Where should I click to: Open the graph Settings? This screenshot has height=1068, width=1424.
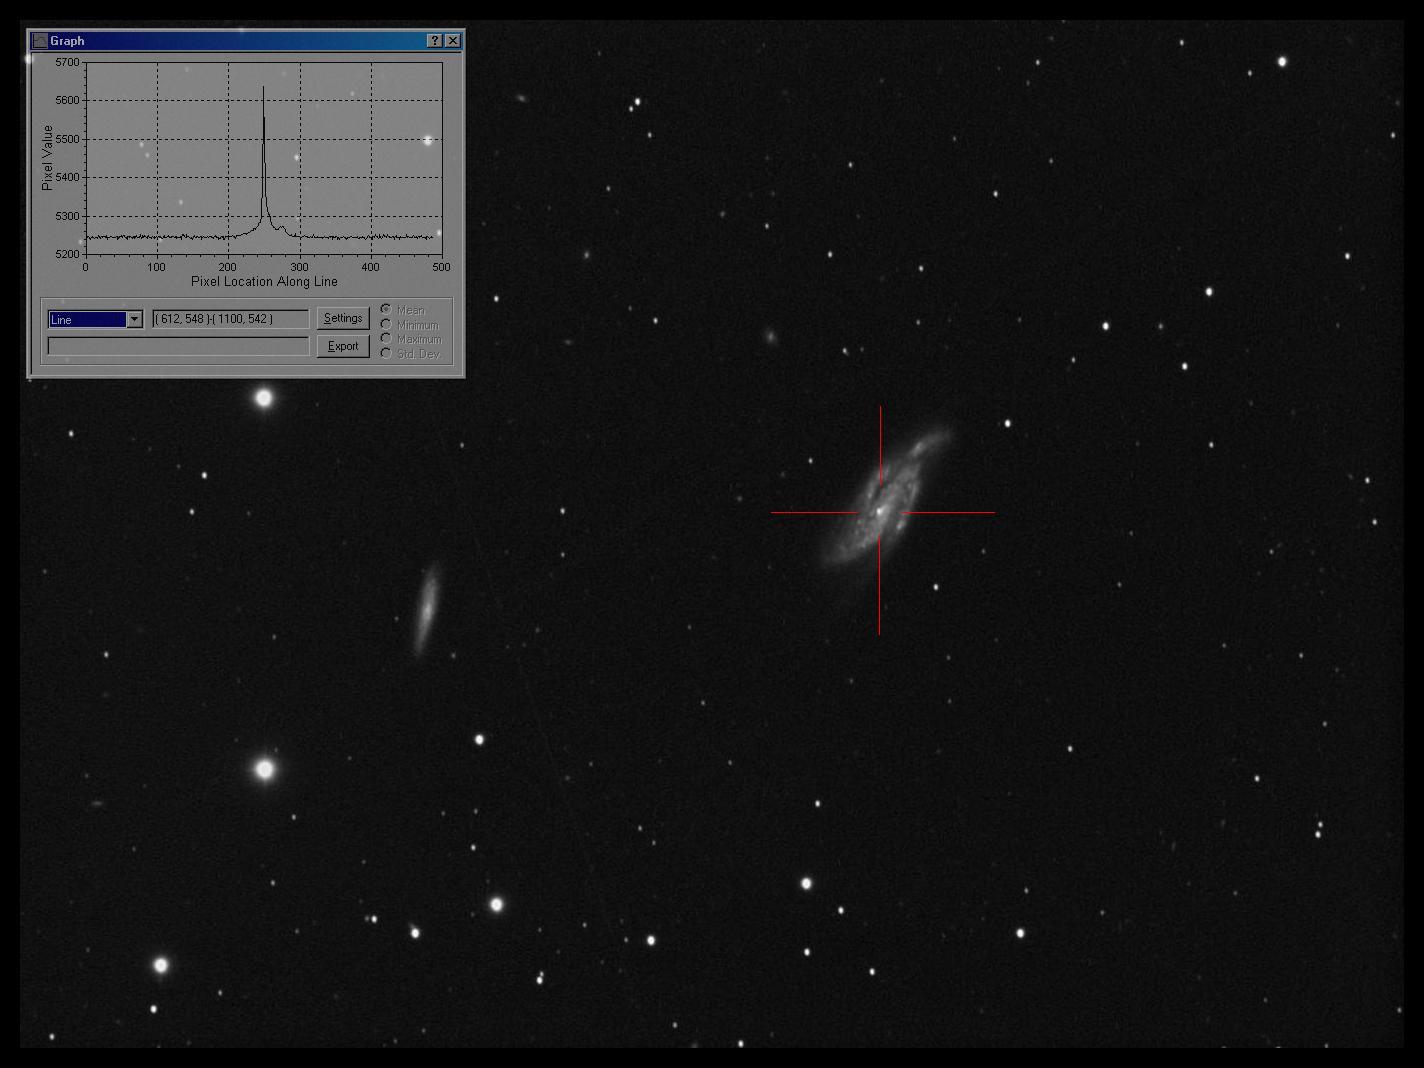343,318
